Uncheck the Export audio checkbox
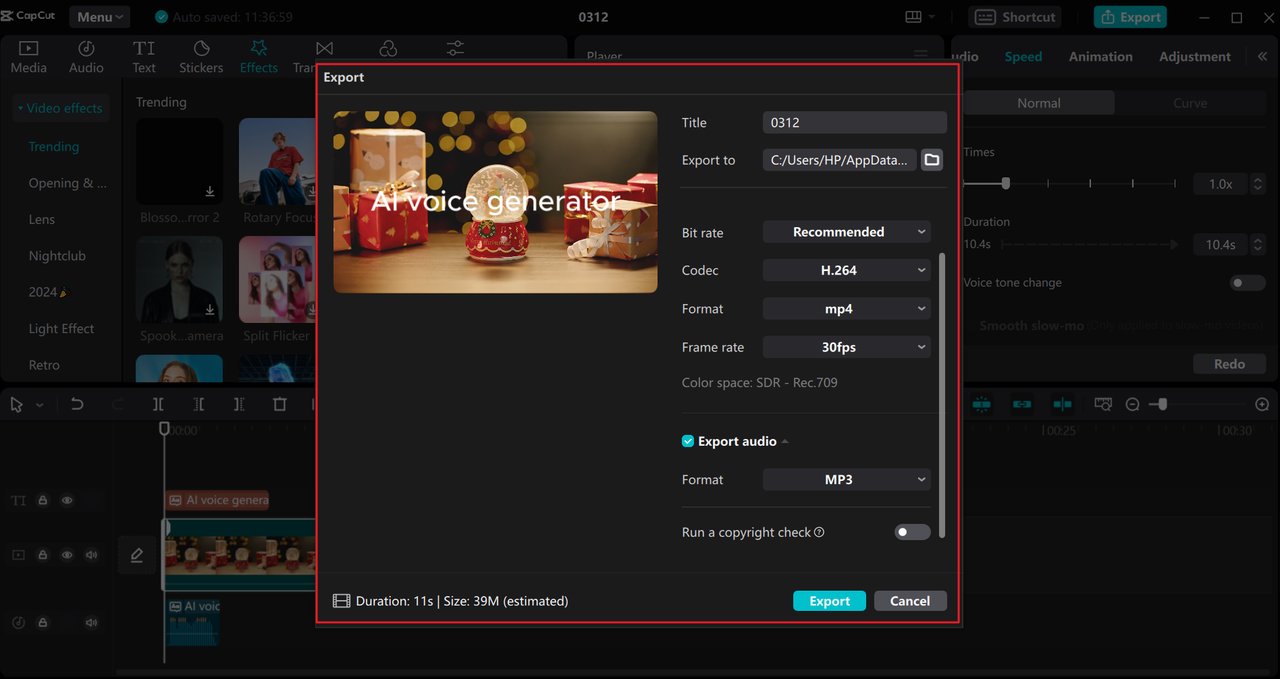1280x679 pixels. tap(688, 441)
